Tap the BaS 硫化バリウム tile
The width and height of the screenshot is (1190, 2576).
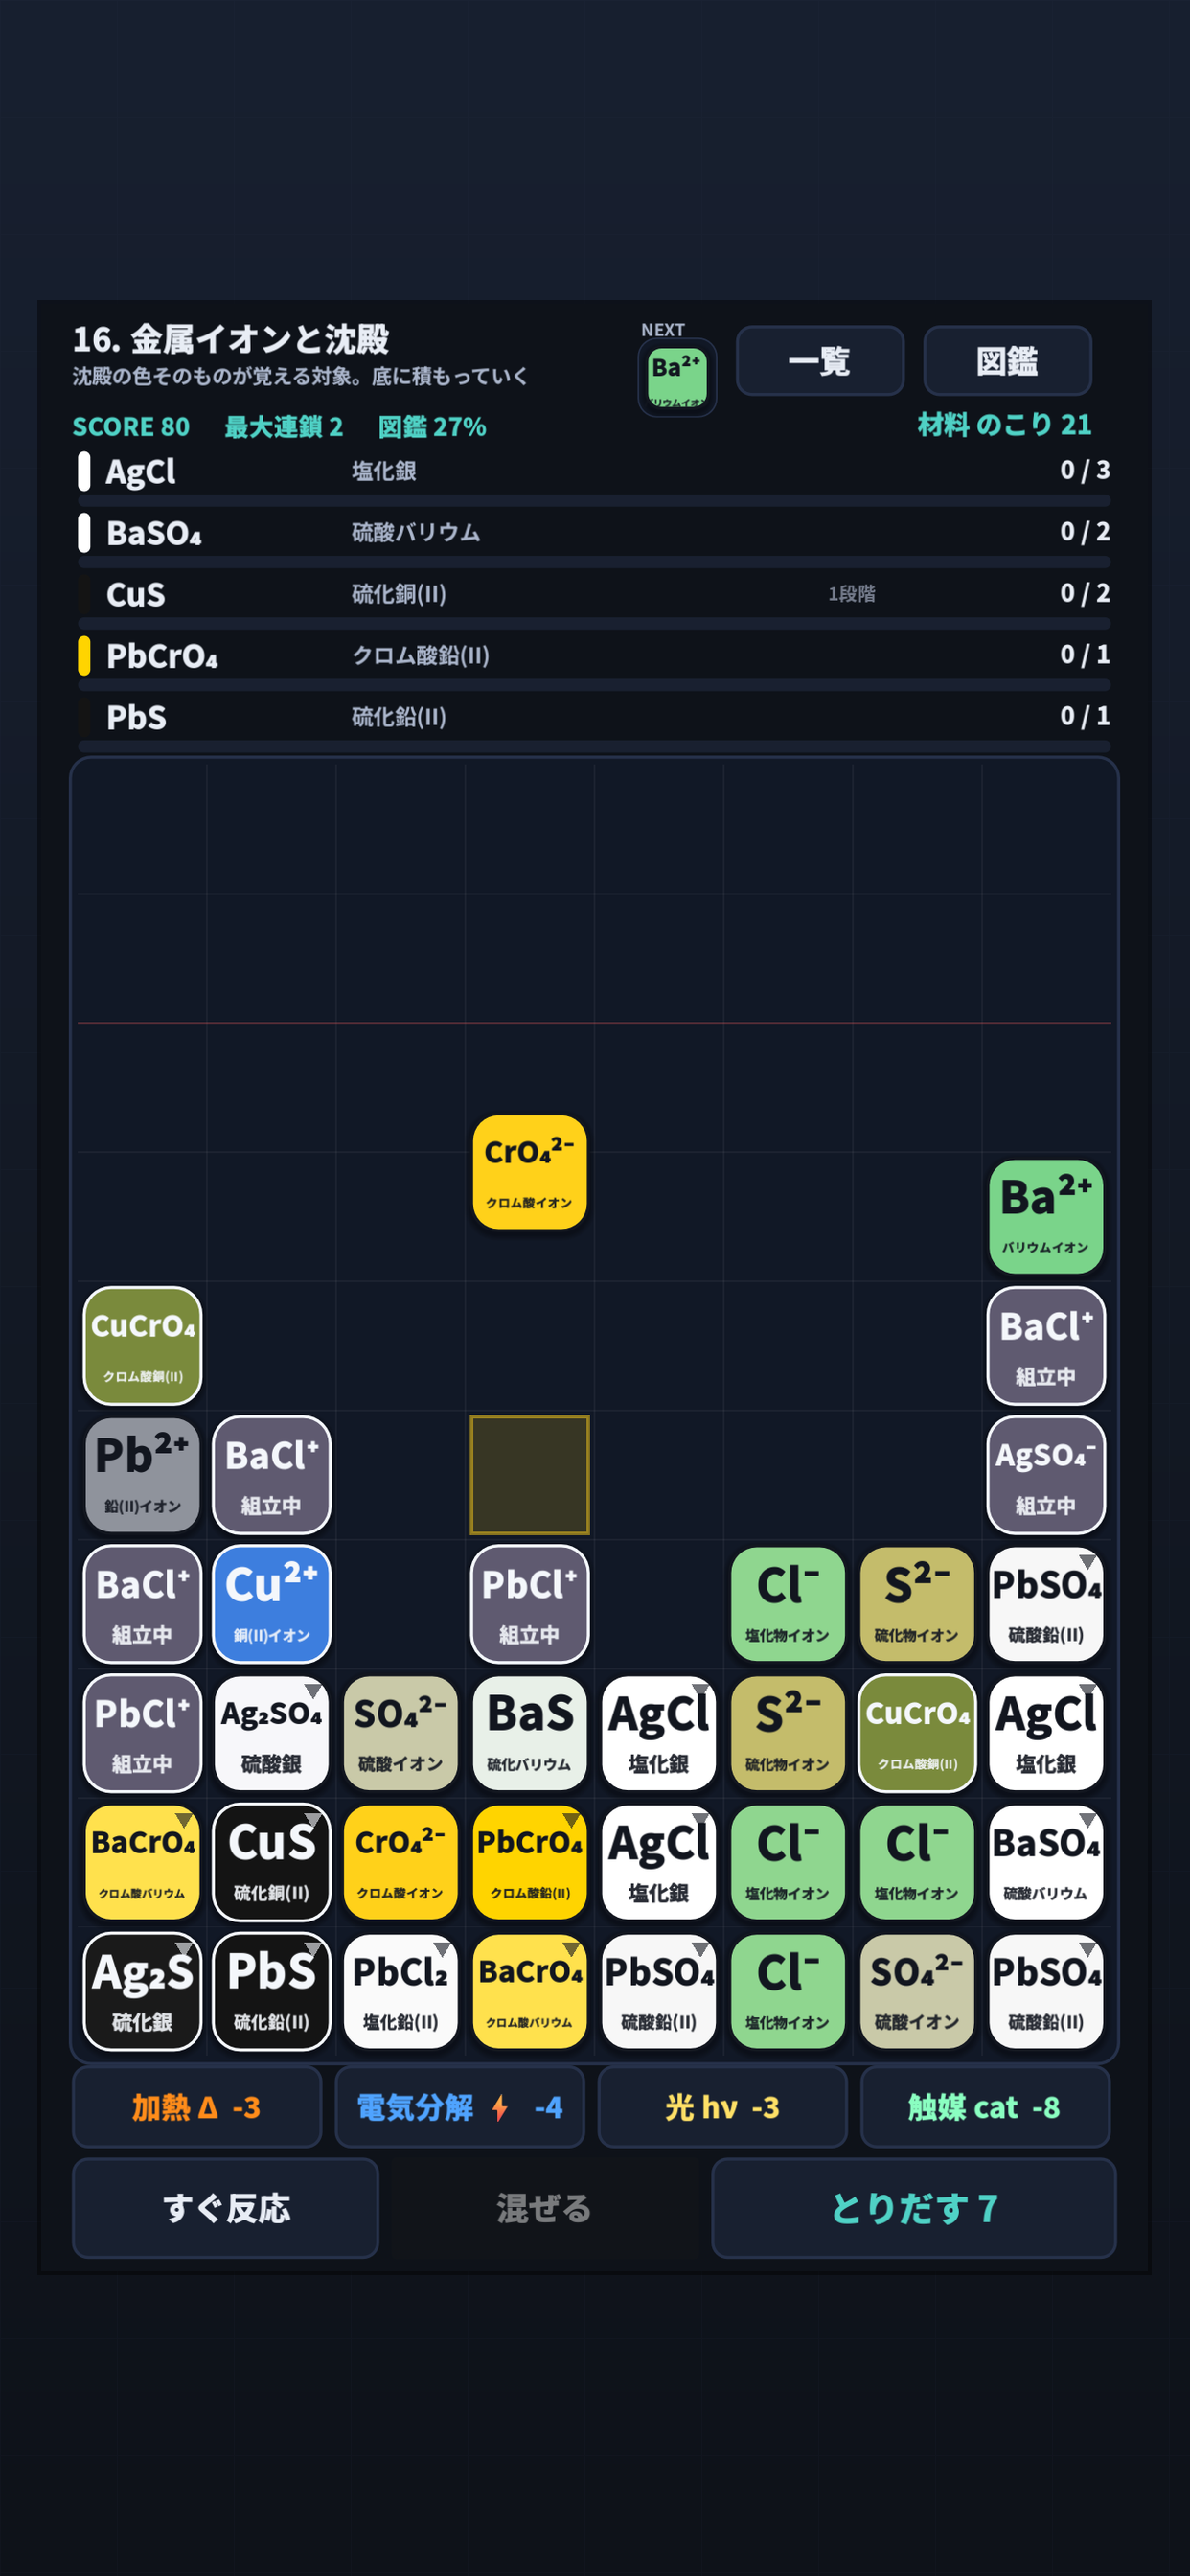tap(529, 1733)
